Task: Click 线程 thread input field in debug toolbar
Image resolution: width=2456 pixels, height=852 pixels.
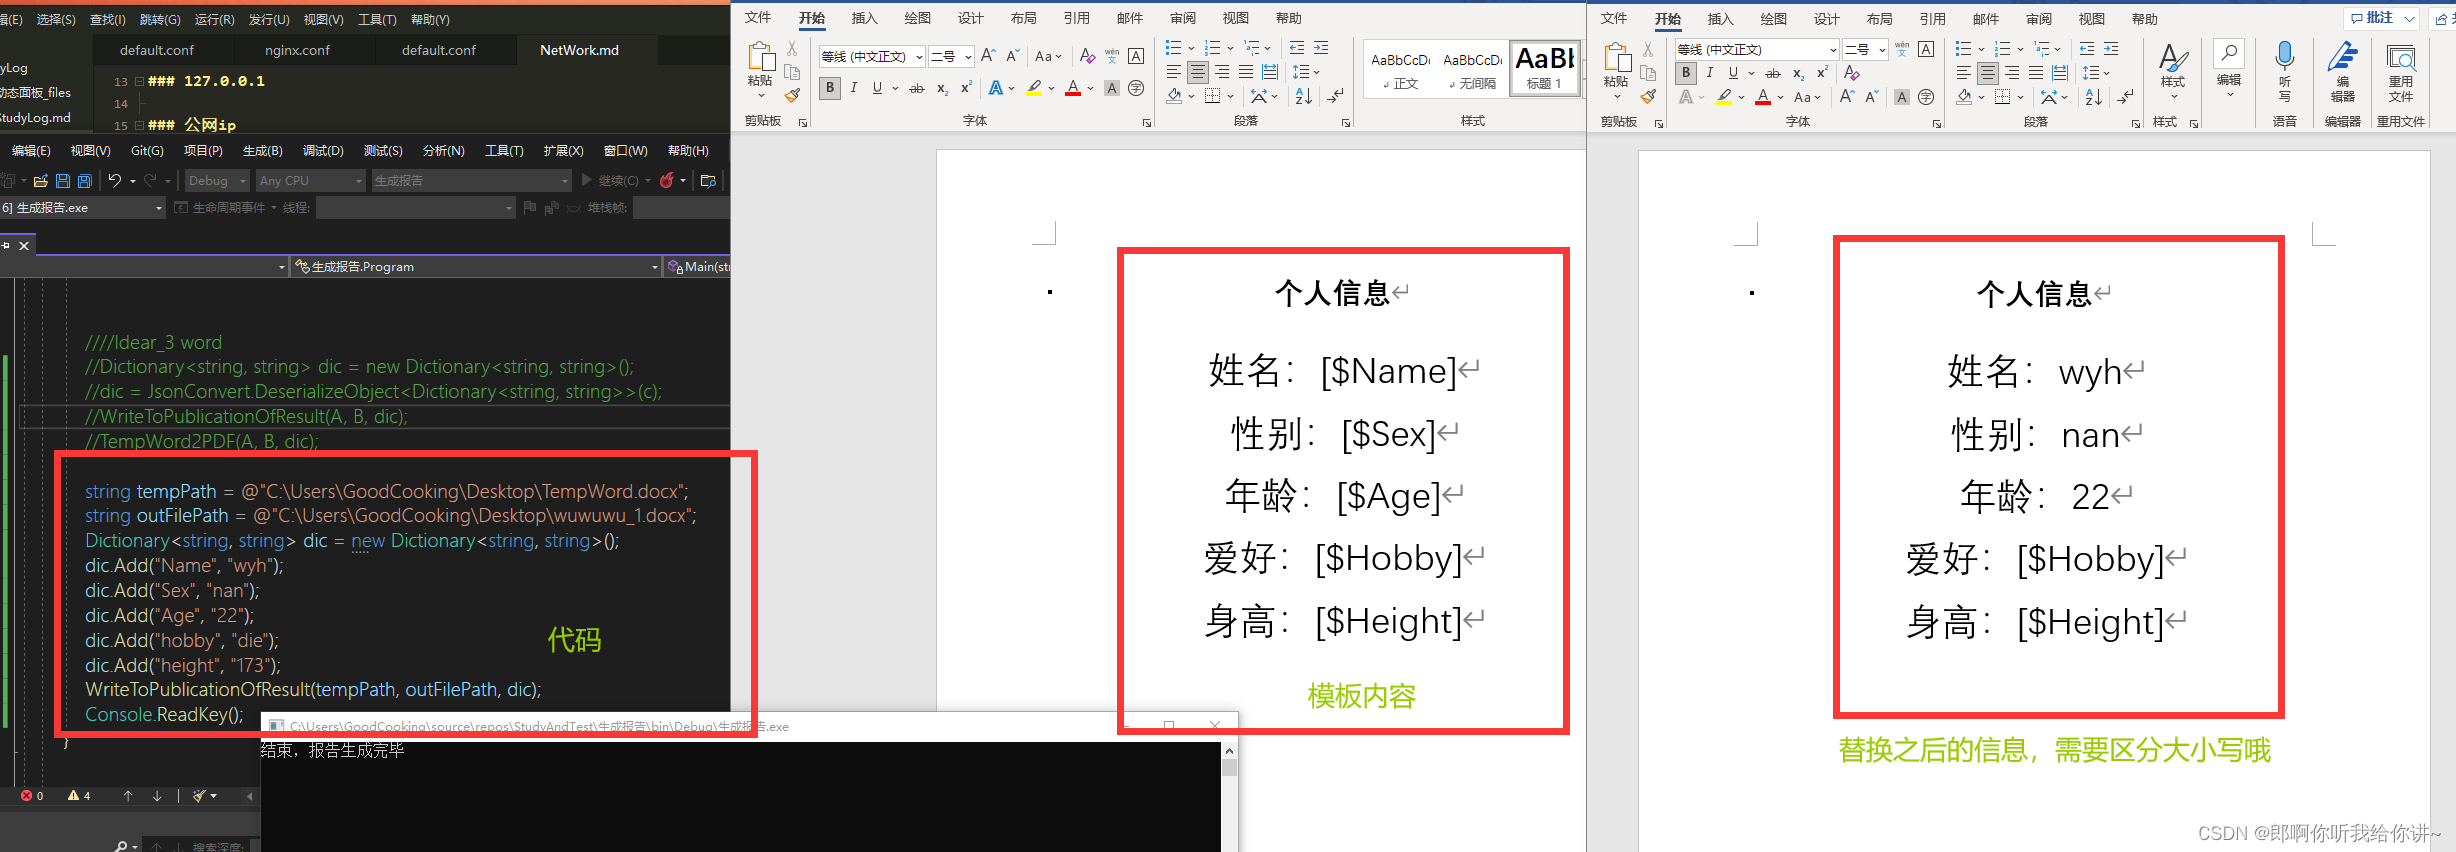Action: (x=415, y=208)
